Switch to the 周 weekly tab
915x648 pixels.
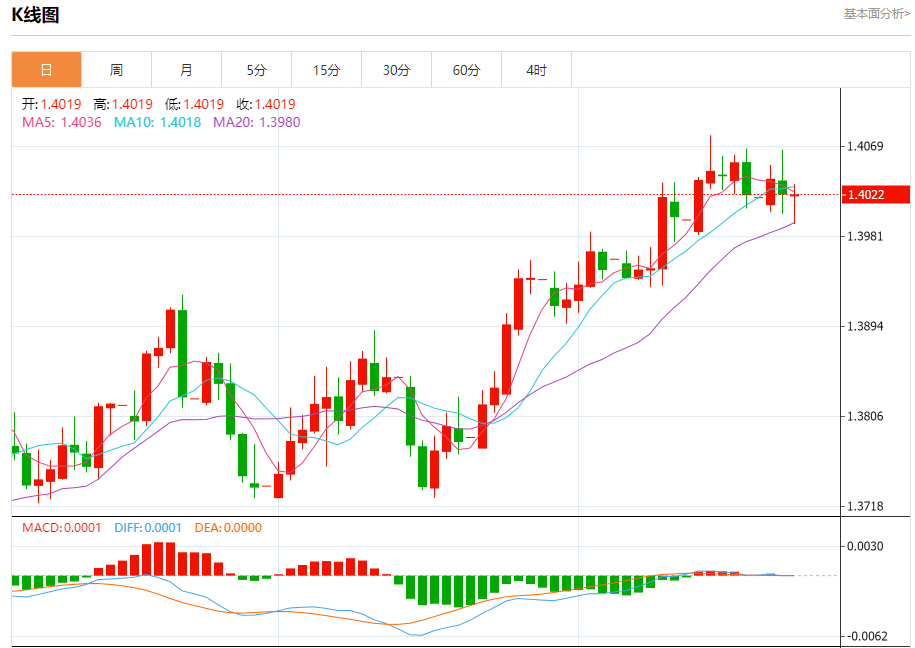116,70
